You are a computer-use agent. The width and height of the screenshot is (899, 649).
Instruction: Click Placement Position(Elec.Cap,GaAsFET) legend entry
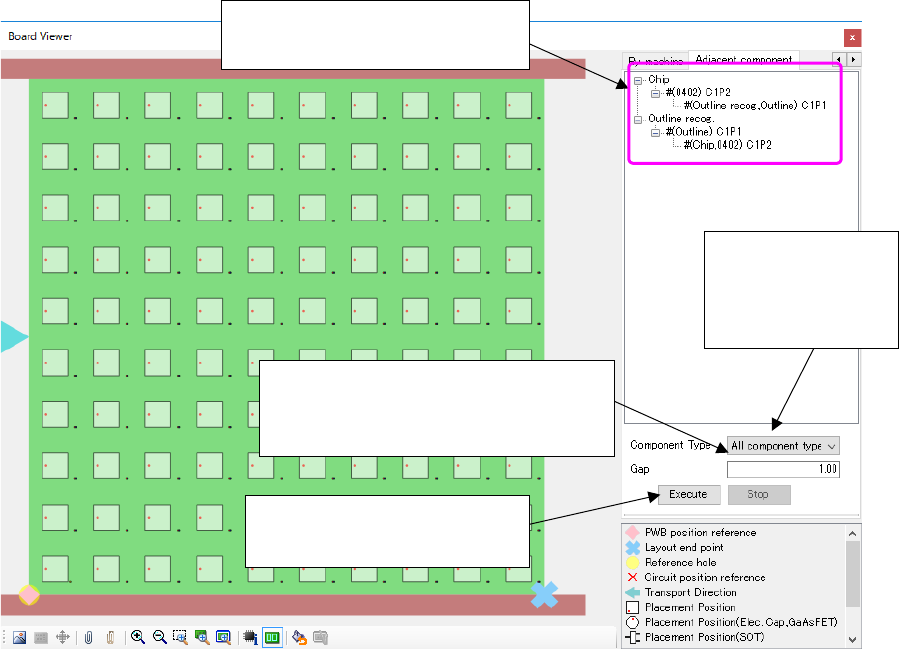[x=732, y=622]
